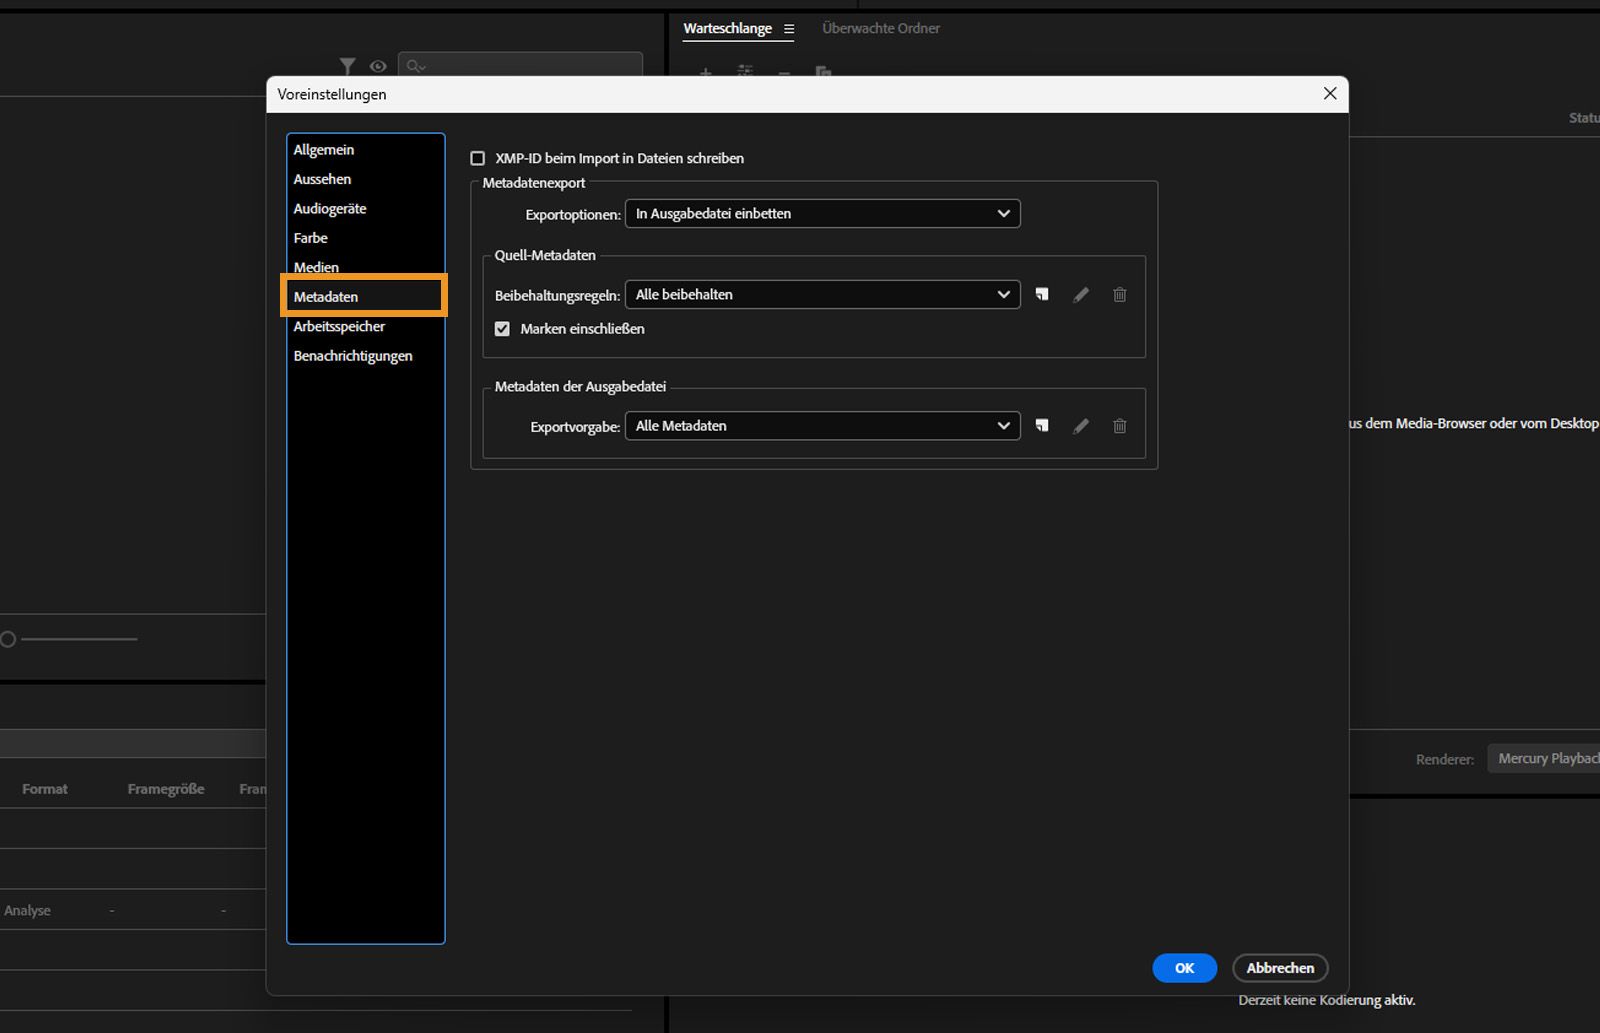Open the Warteschlange panel menu icon
The height and width of the screenshot is (1033, 1600).
(789, 29)
